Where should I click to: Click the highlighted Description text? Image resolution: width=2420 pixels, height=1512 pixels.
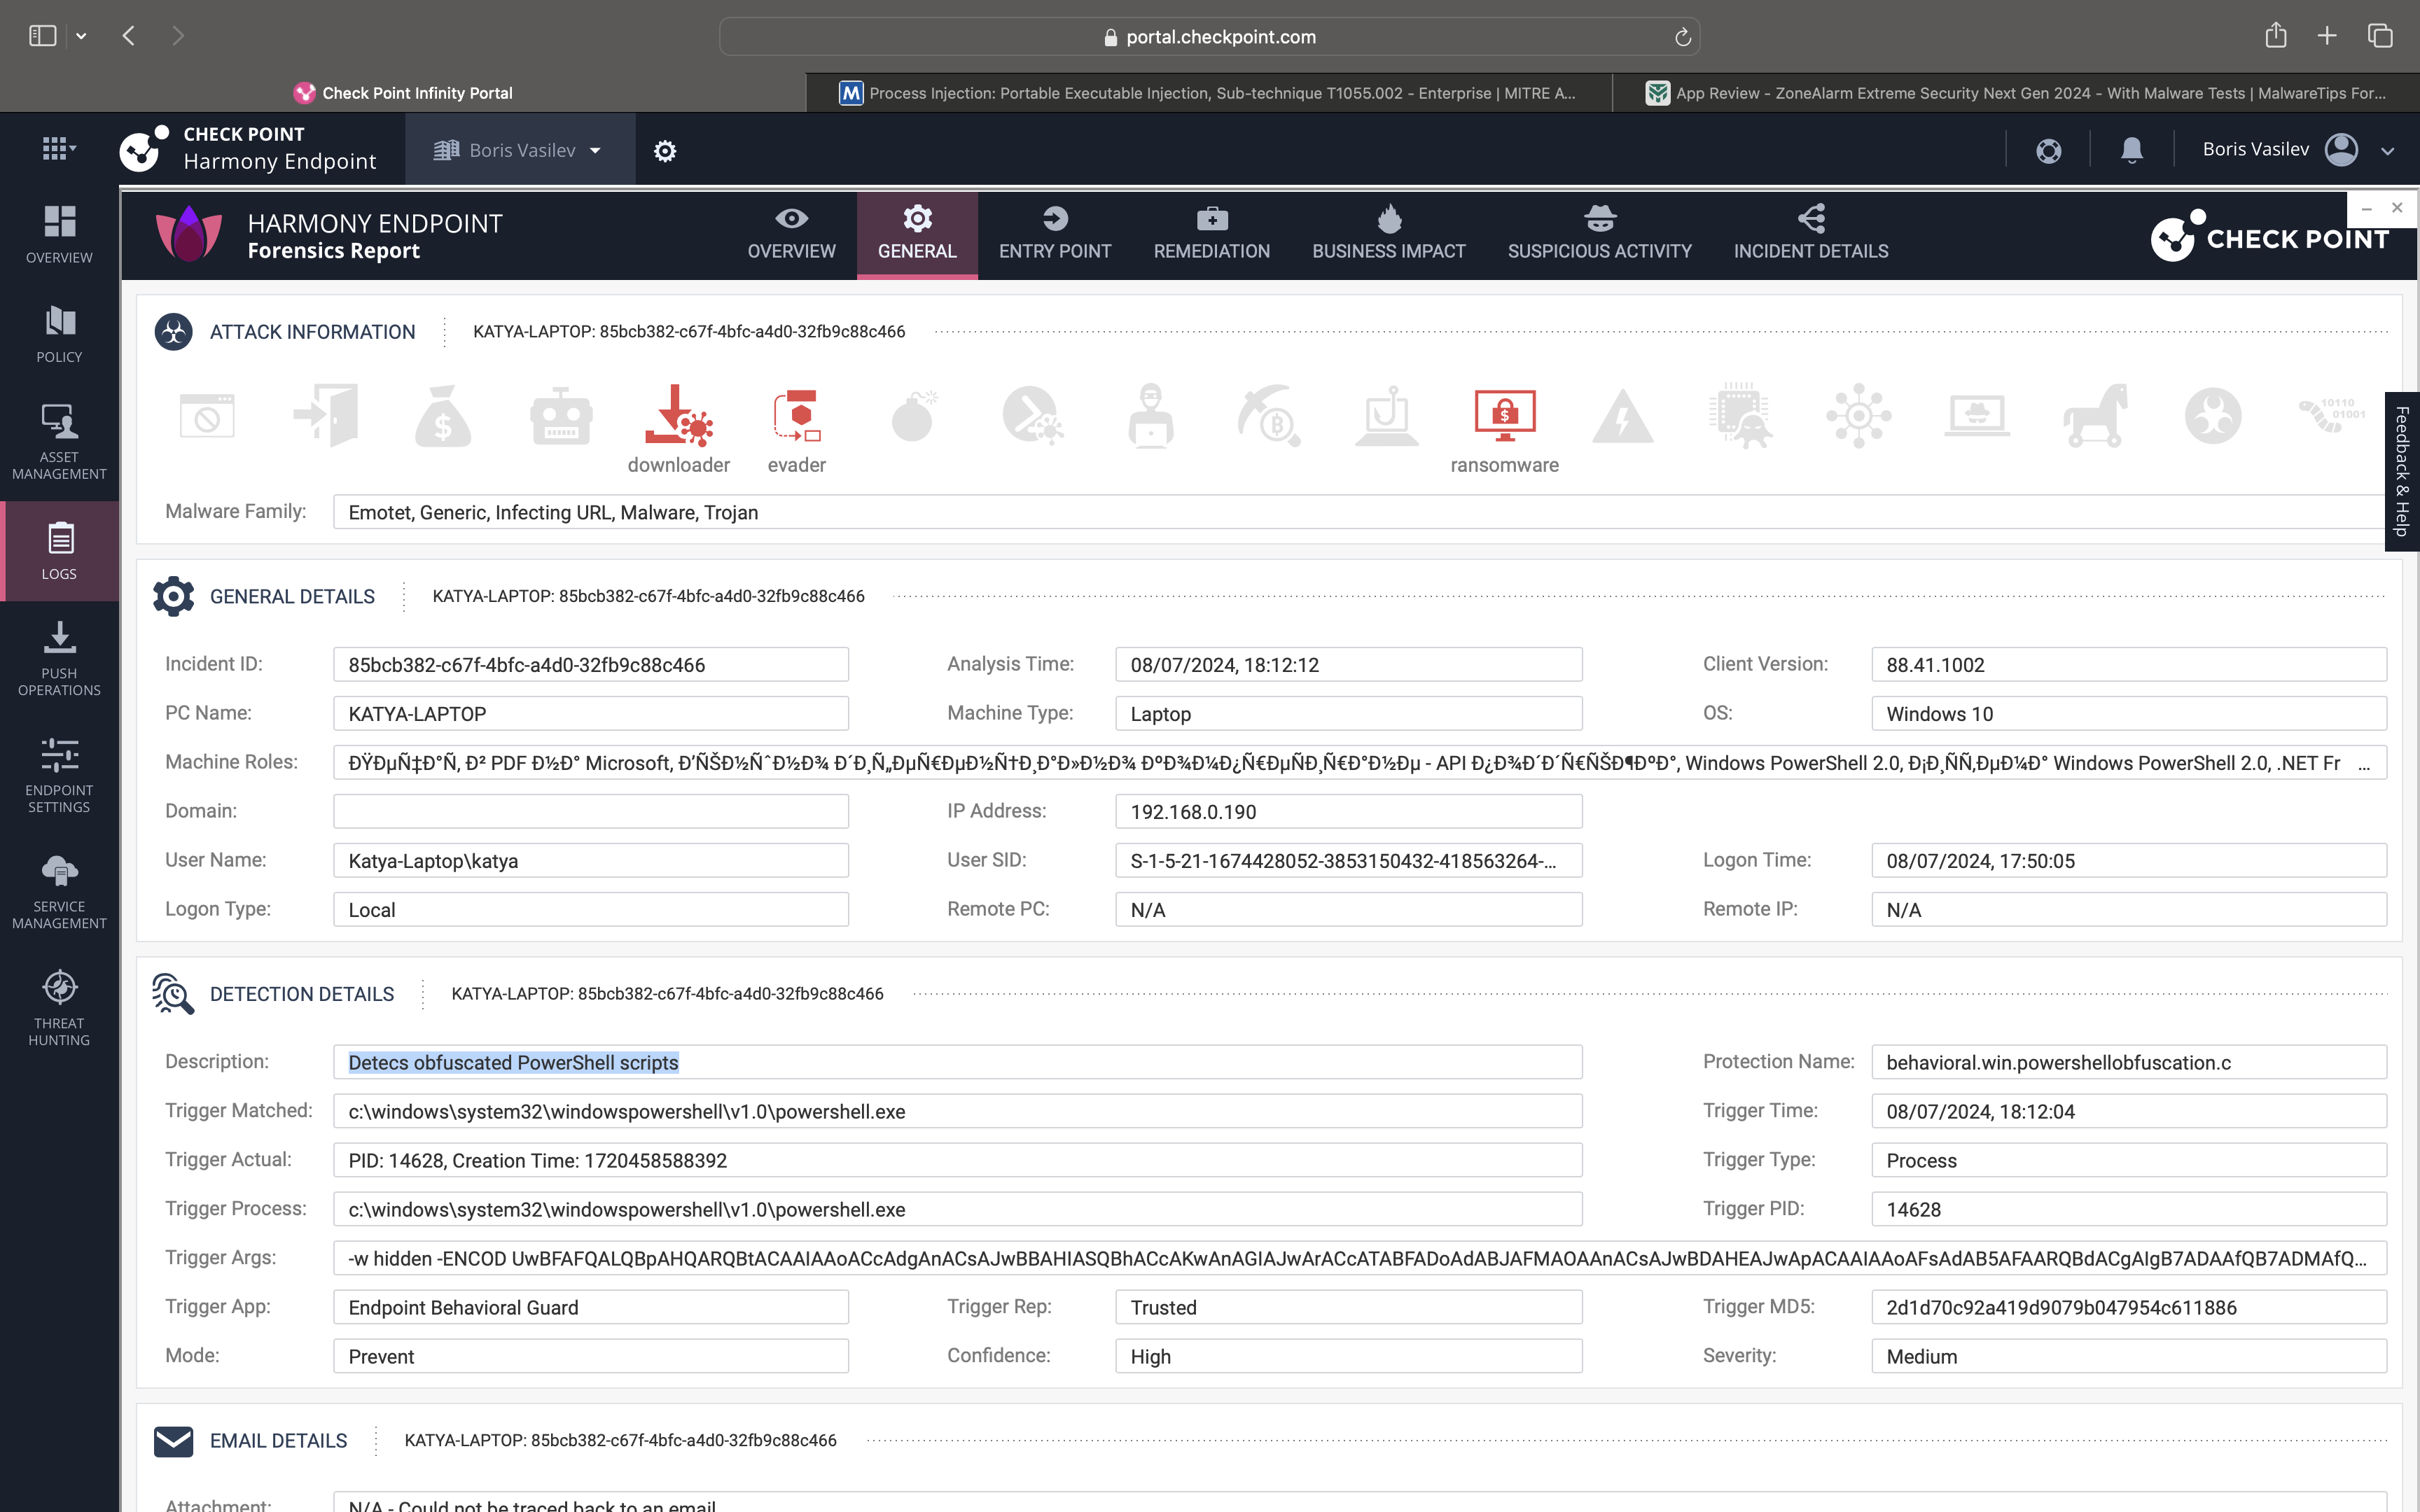(513, 1062)
